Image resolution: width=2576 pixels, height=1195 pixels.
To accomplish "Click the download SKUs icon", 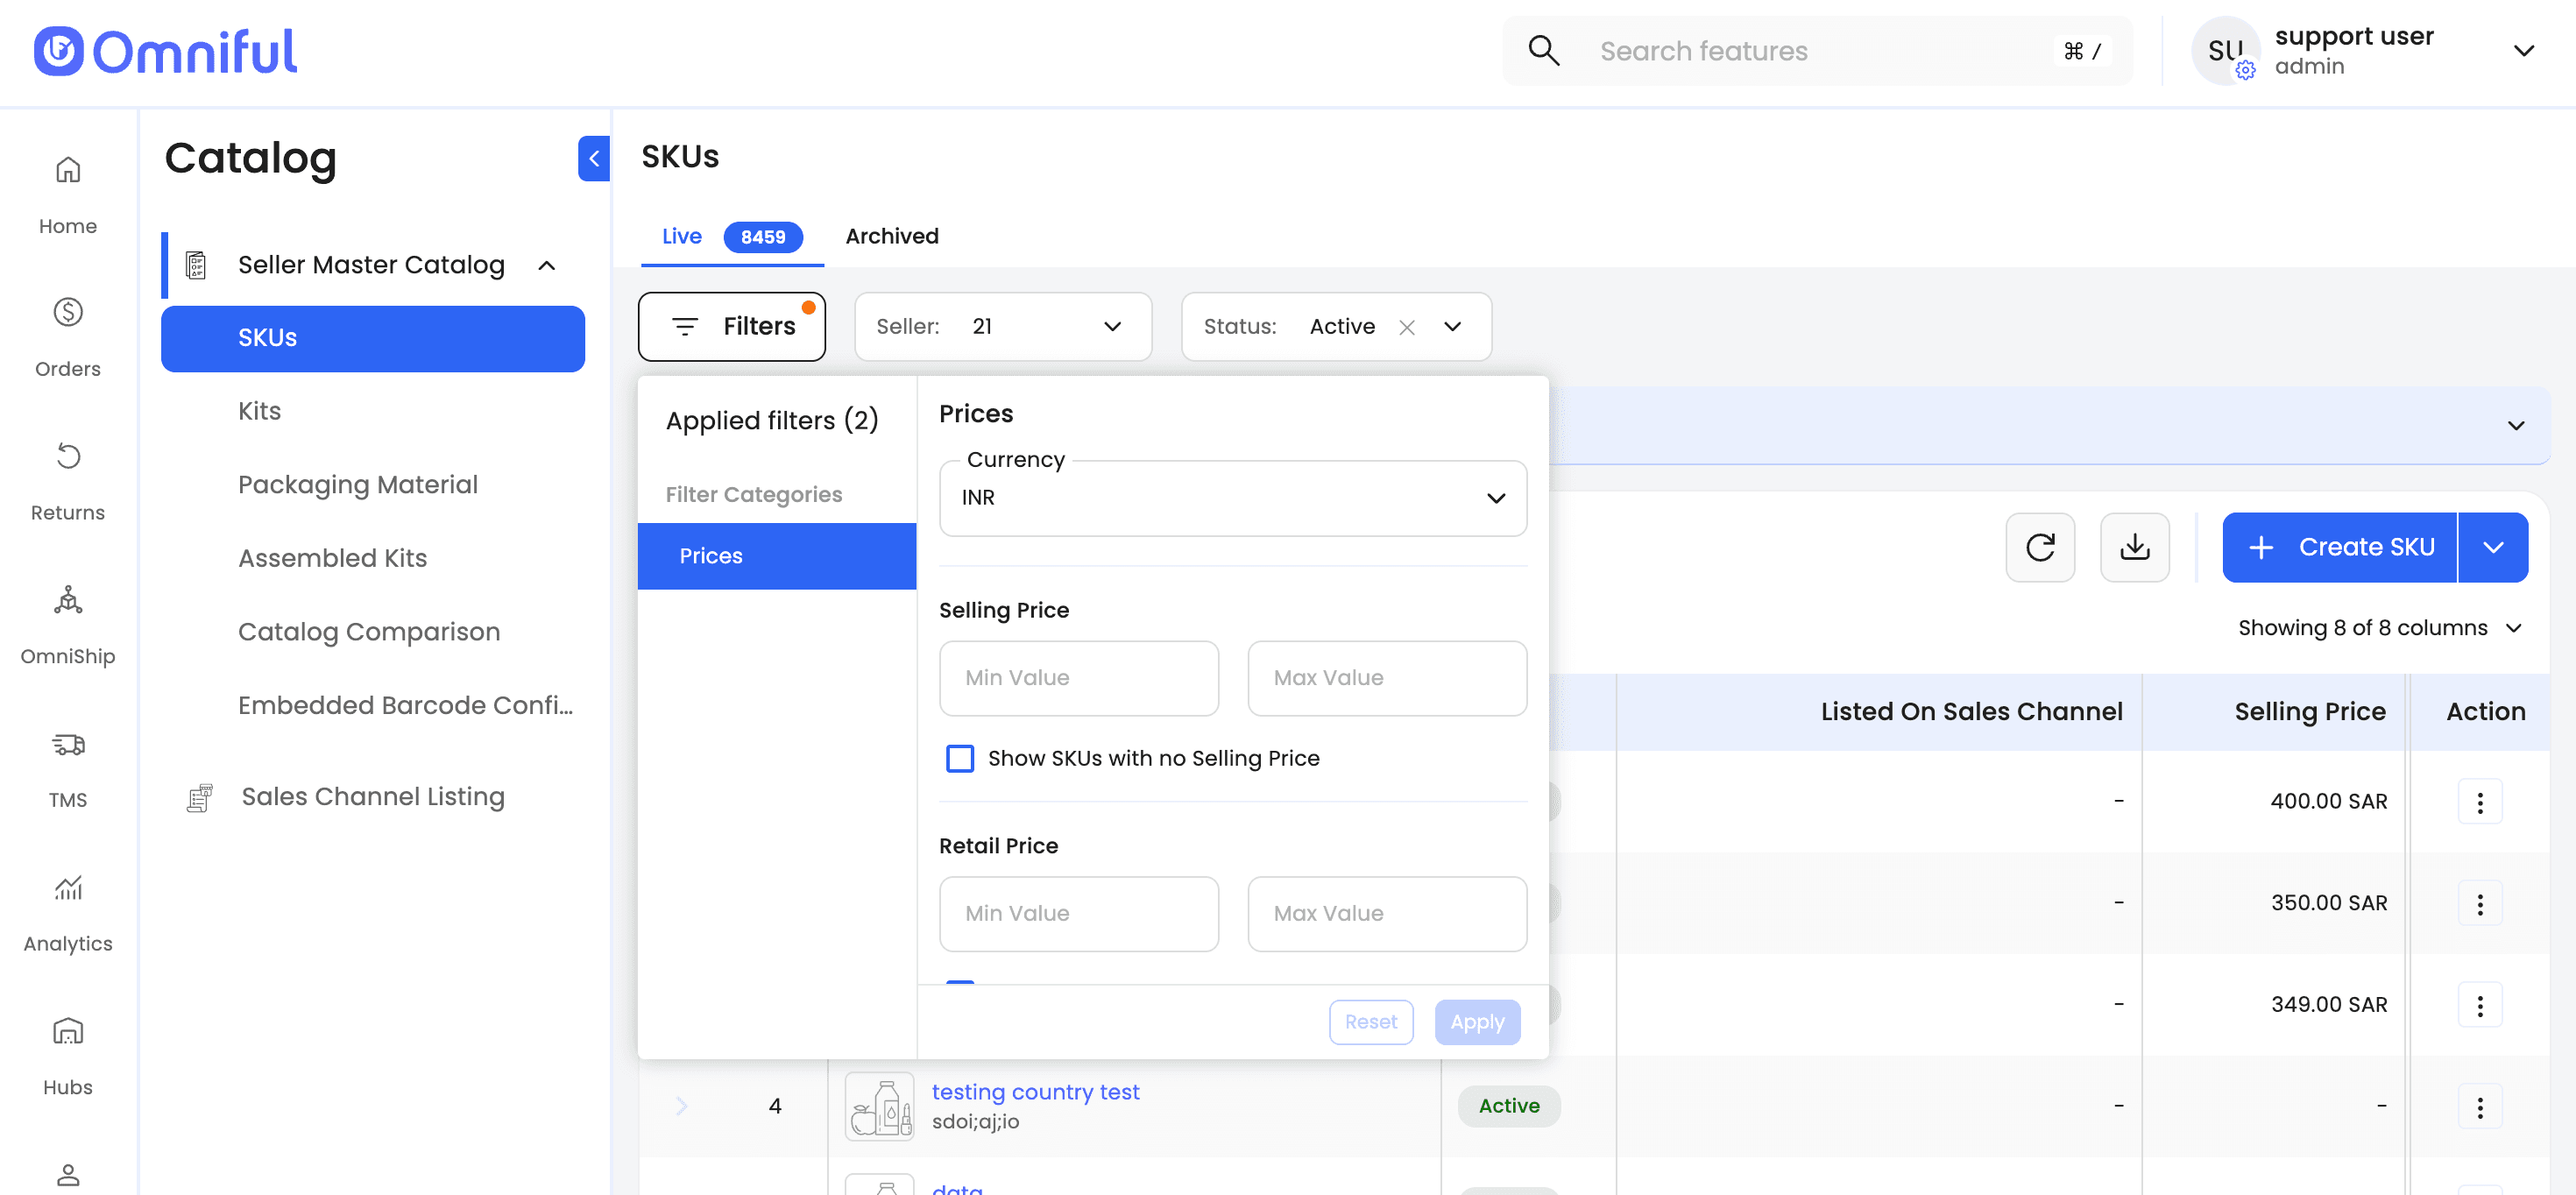I will [2134, 547].
